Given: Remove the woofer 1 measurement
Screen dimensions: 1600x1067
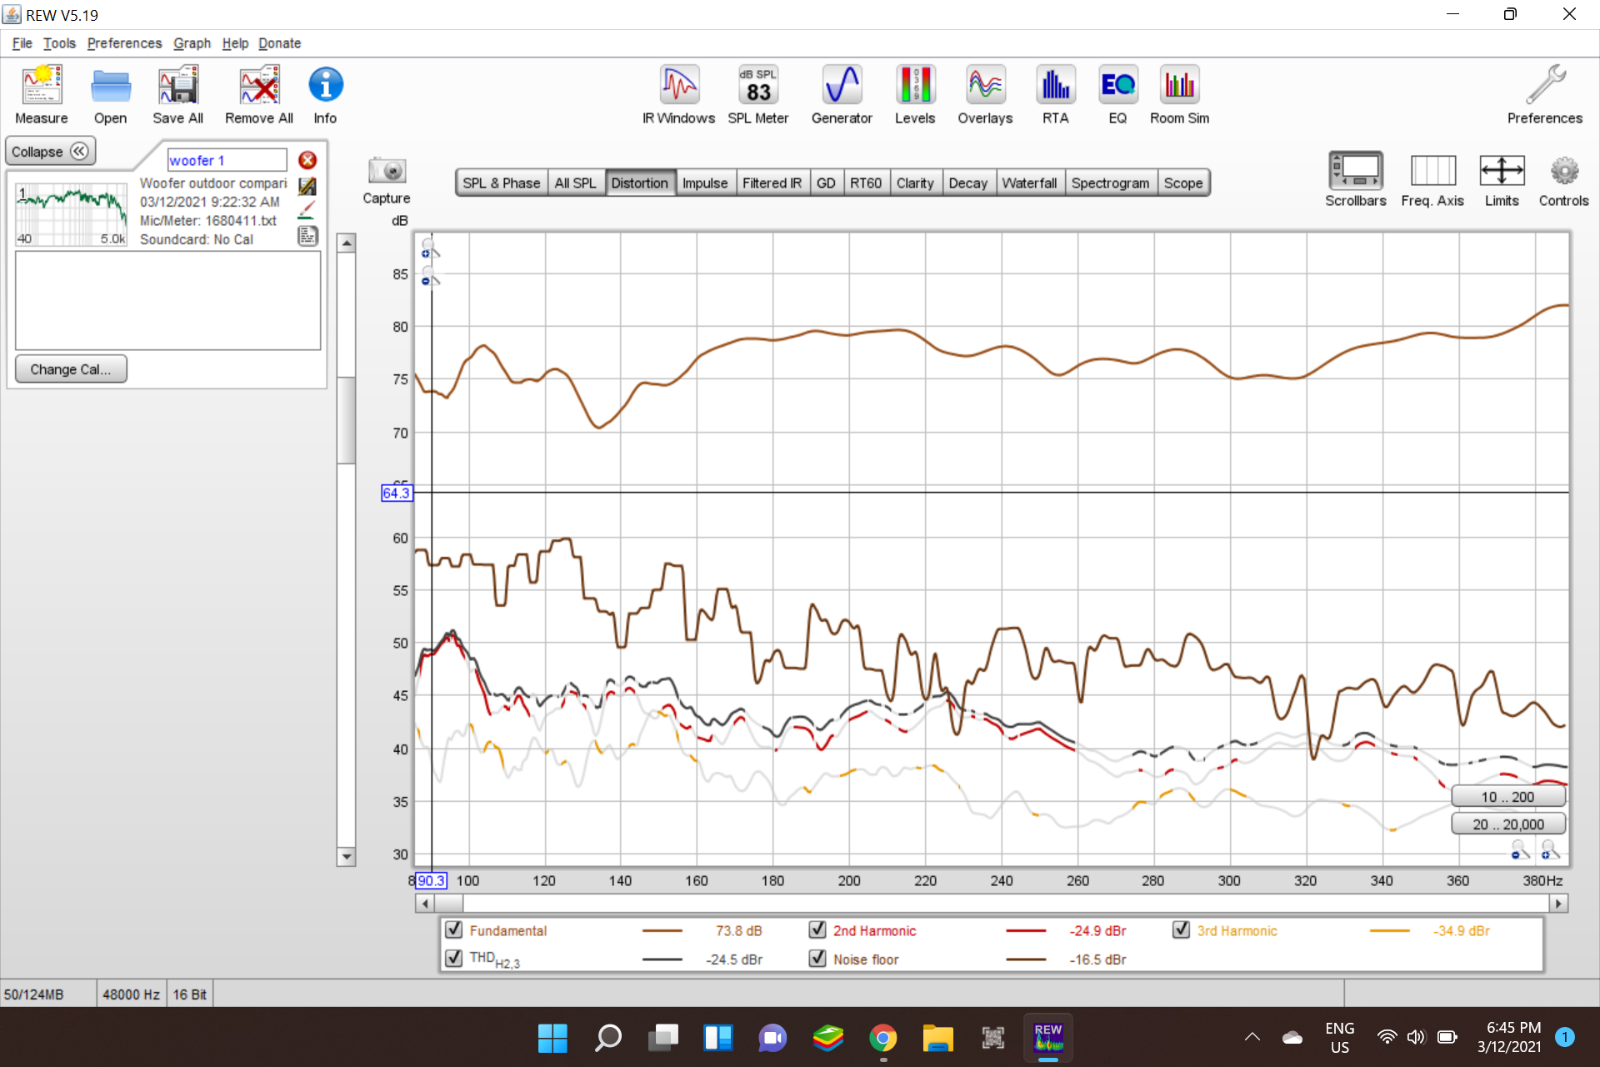Looking at the screenshot, I should point(308,160).
